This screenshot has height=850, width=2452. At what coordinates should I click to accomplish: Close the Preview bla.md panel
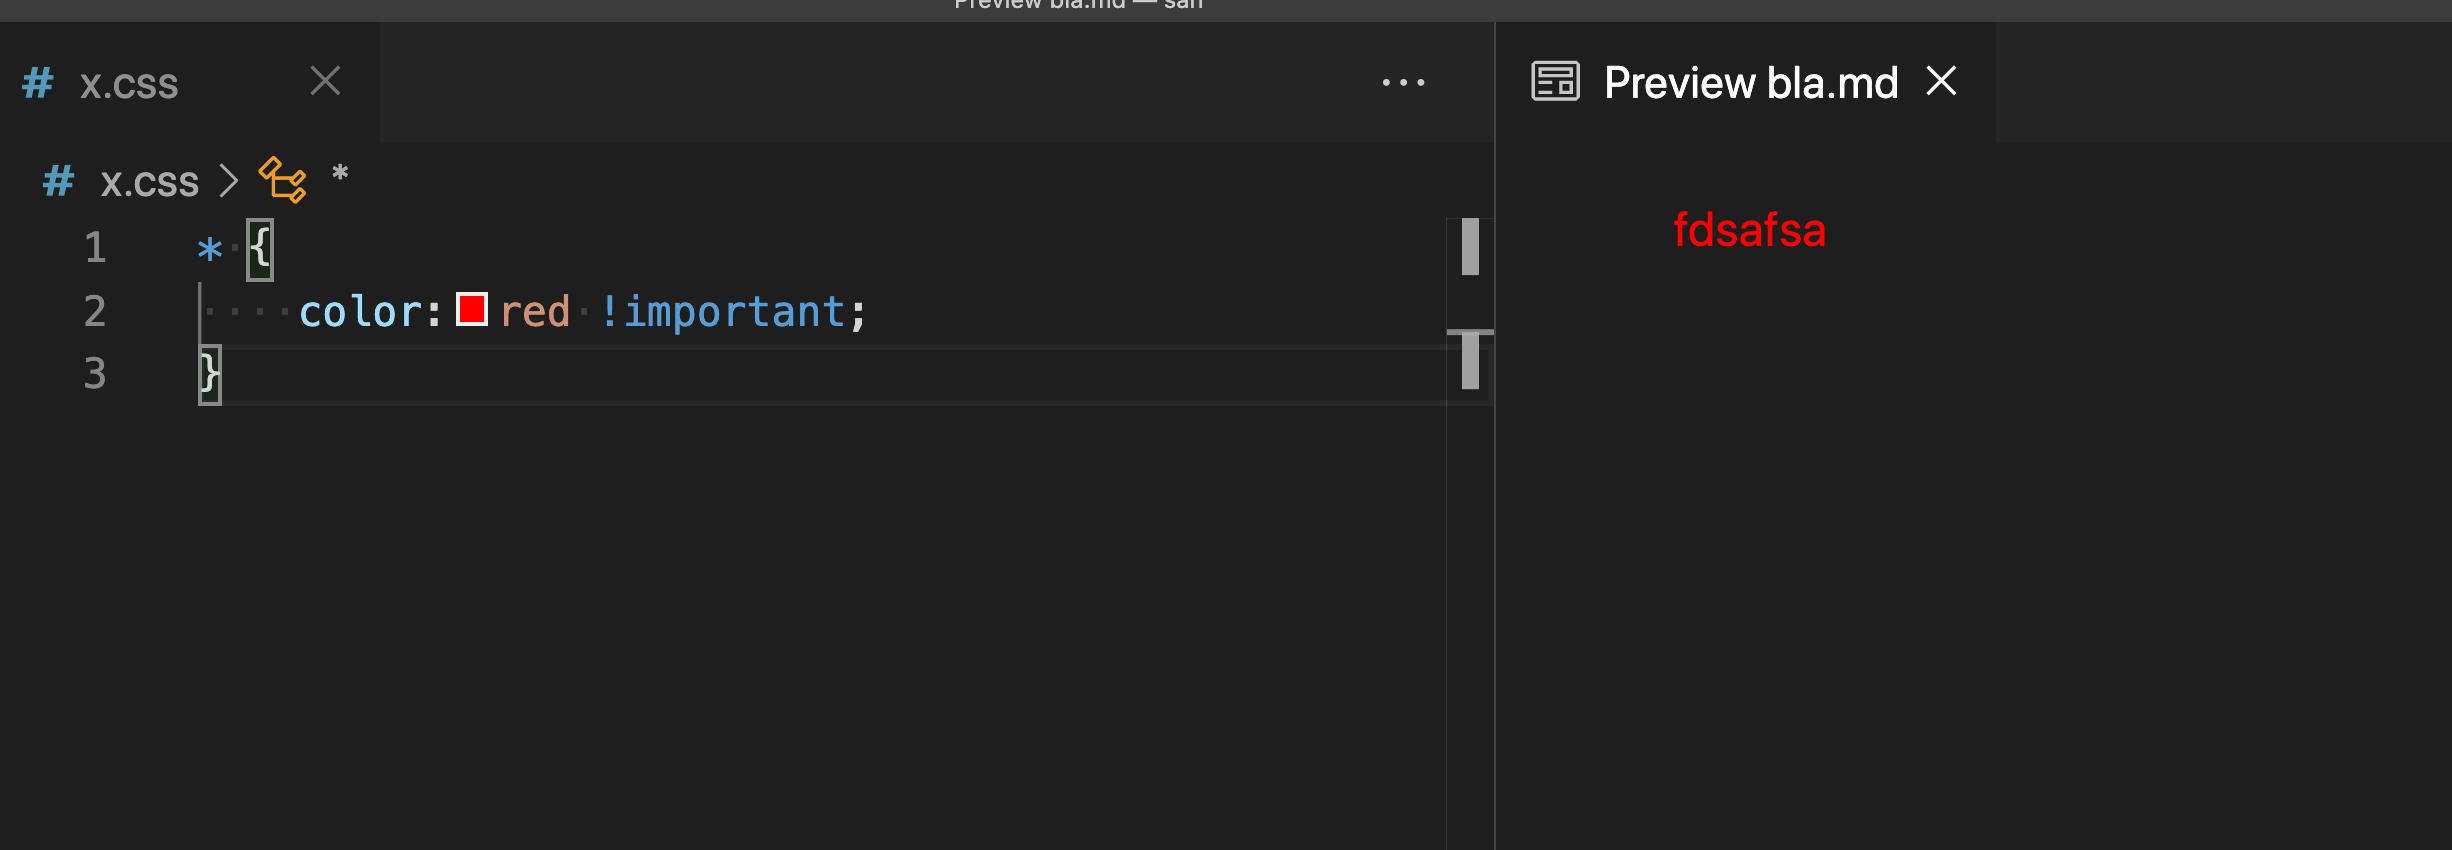[1940, 81]
